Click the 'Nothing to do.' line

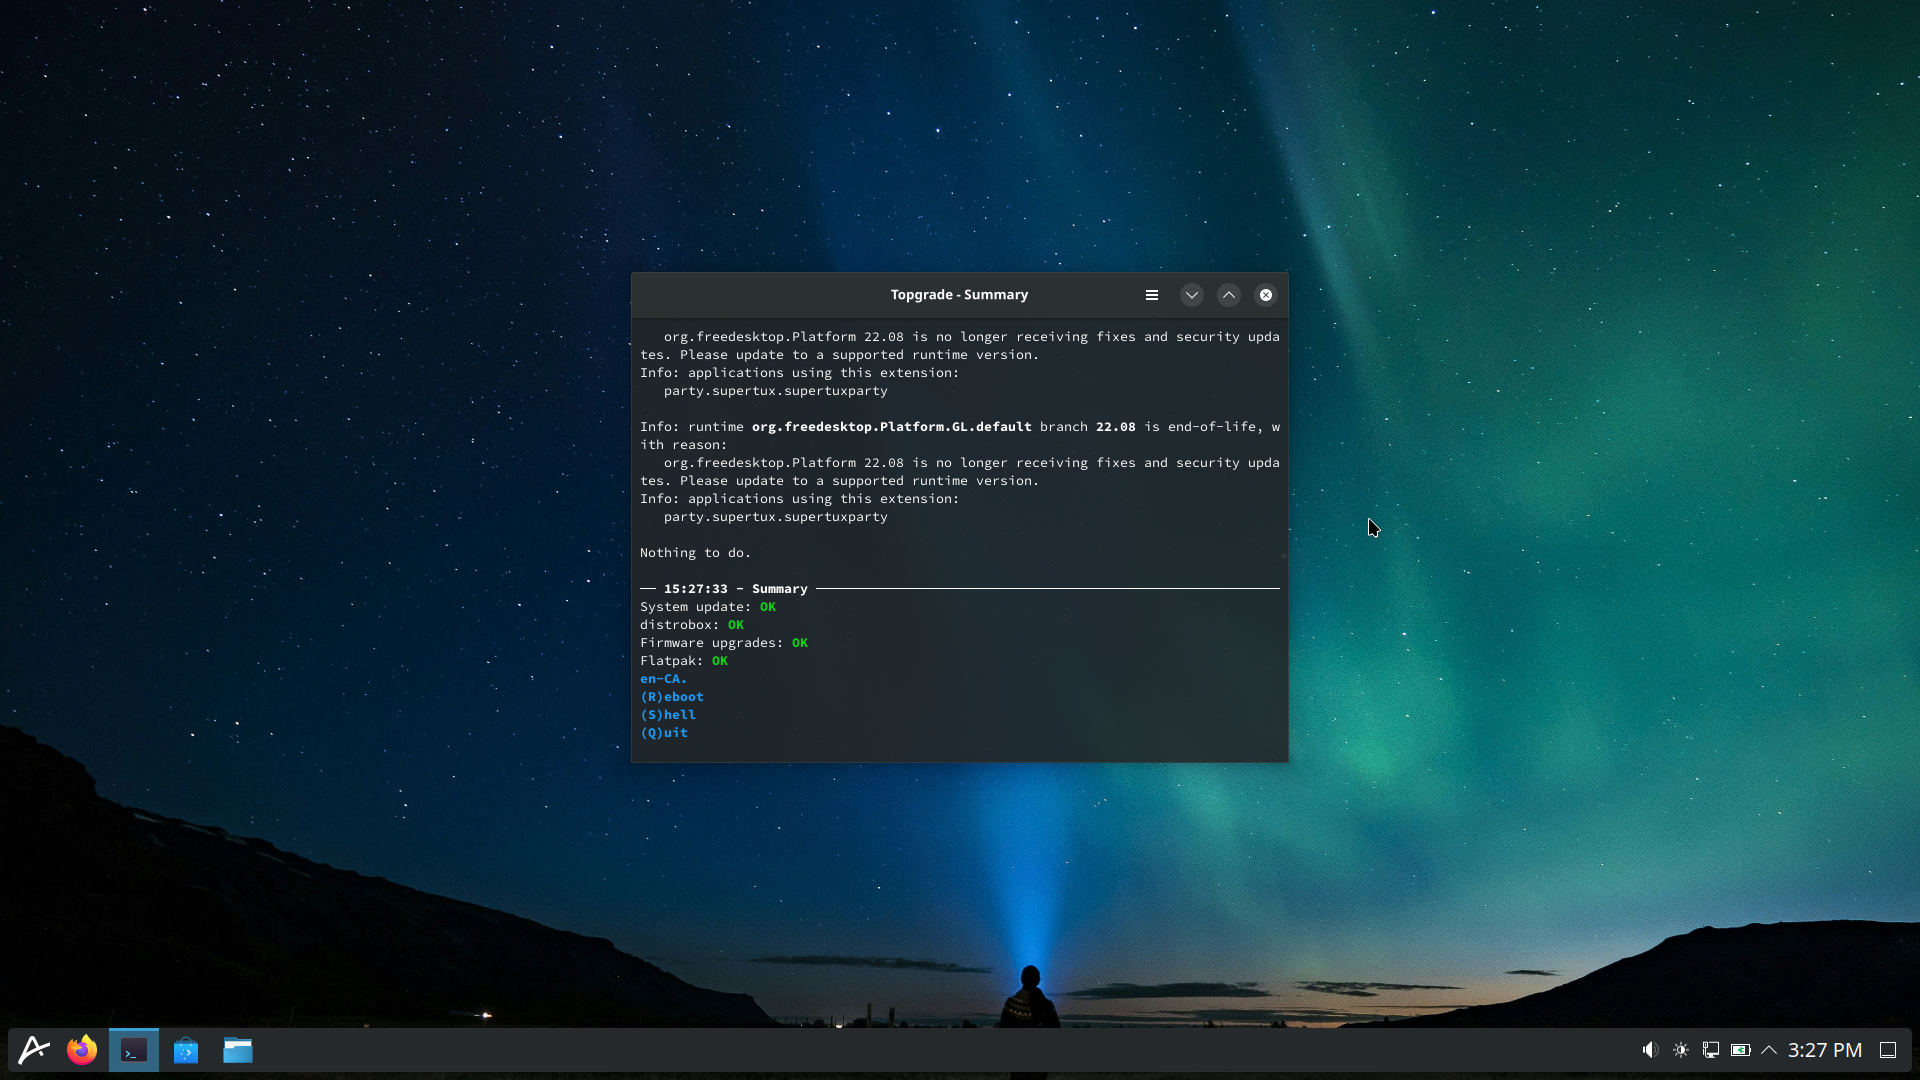[696, 553]
